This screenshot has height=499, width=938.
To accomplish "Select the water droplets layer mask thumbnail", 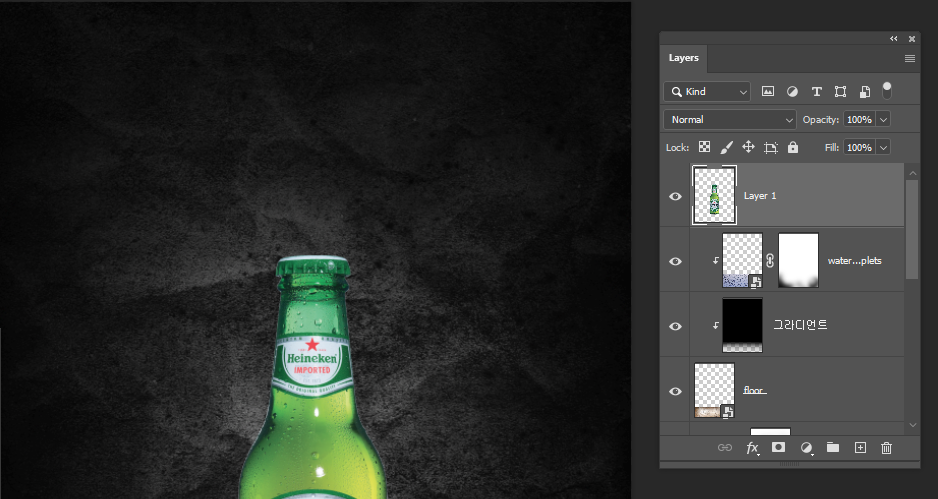I will tap(798, 260).
